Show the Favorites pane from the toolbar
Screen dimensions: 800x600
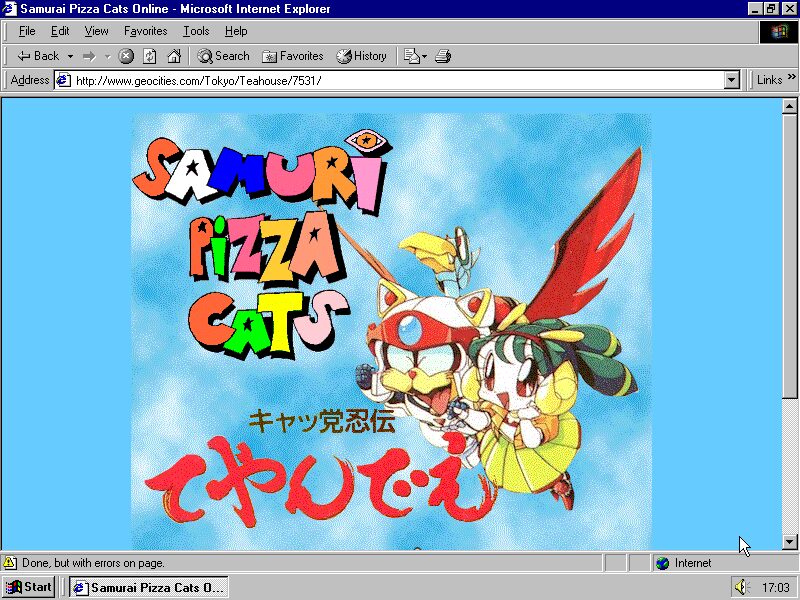point(292,56)
